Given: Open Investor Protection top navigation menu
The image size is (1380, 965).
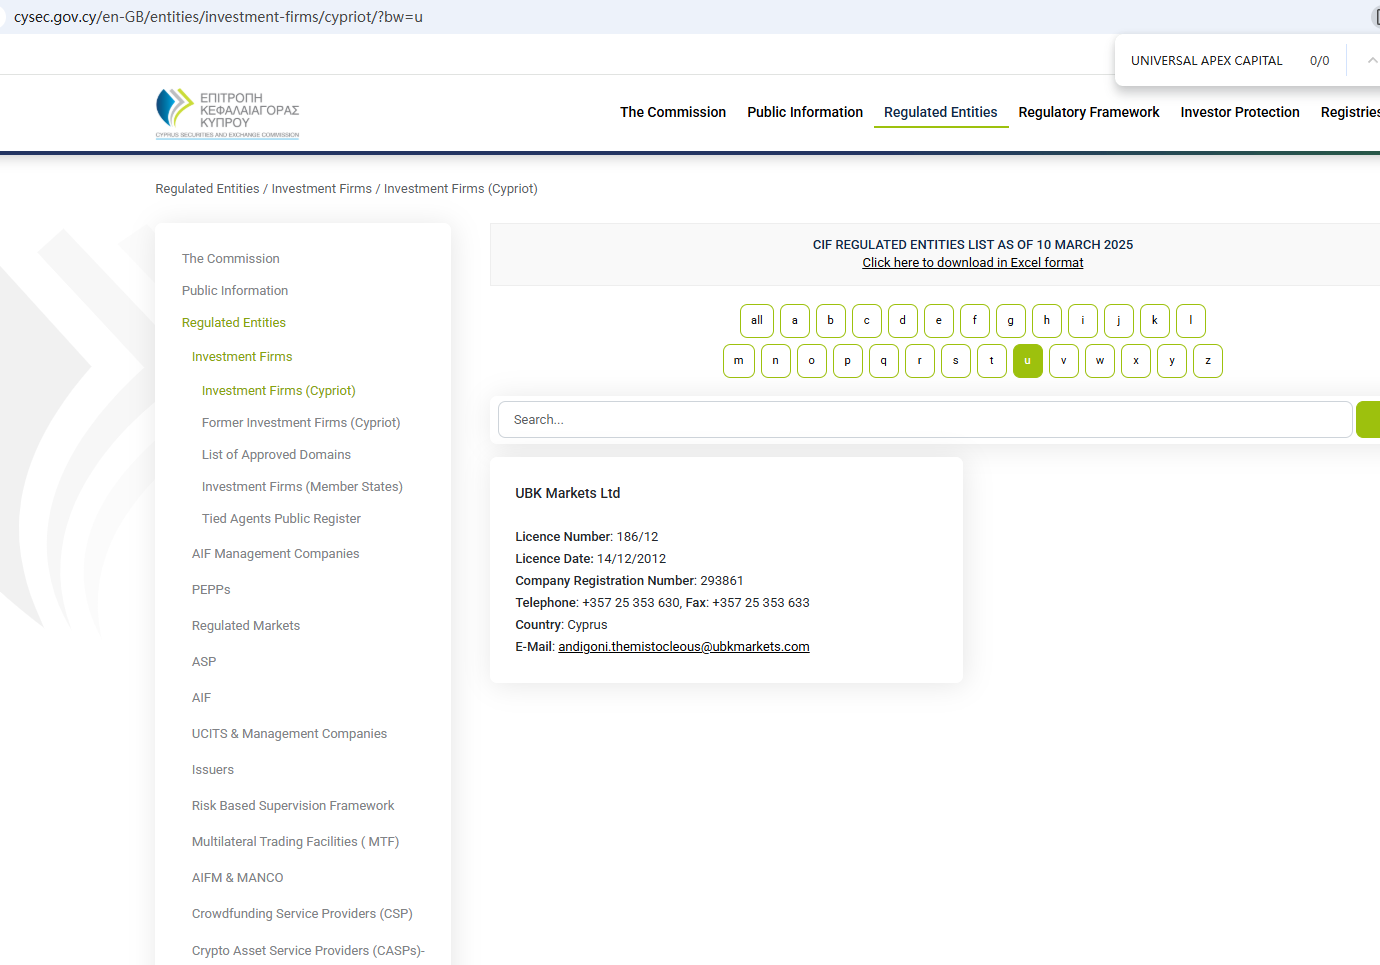Looking at the screenshot, I should [x=1240, y=112].
